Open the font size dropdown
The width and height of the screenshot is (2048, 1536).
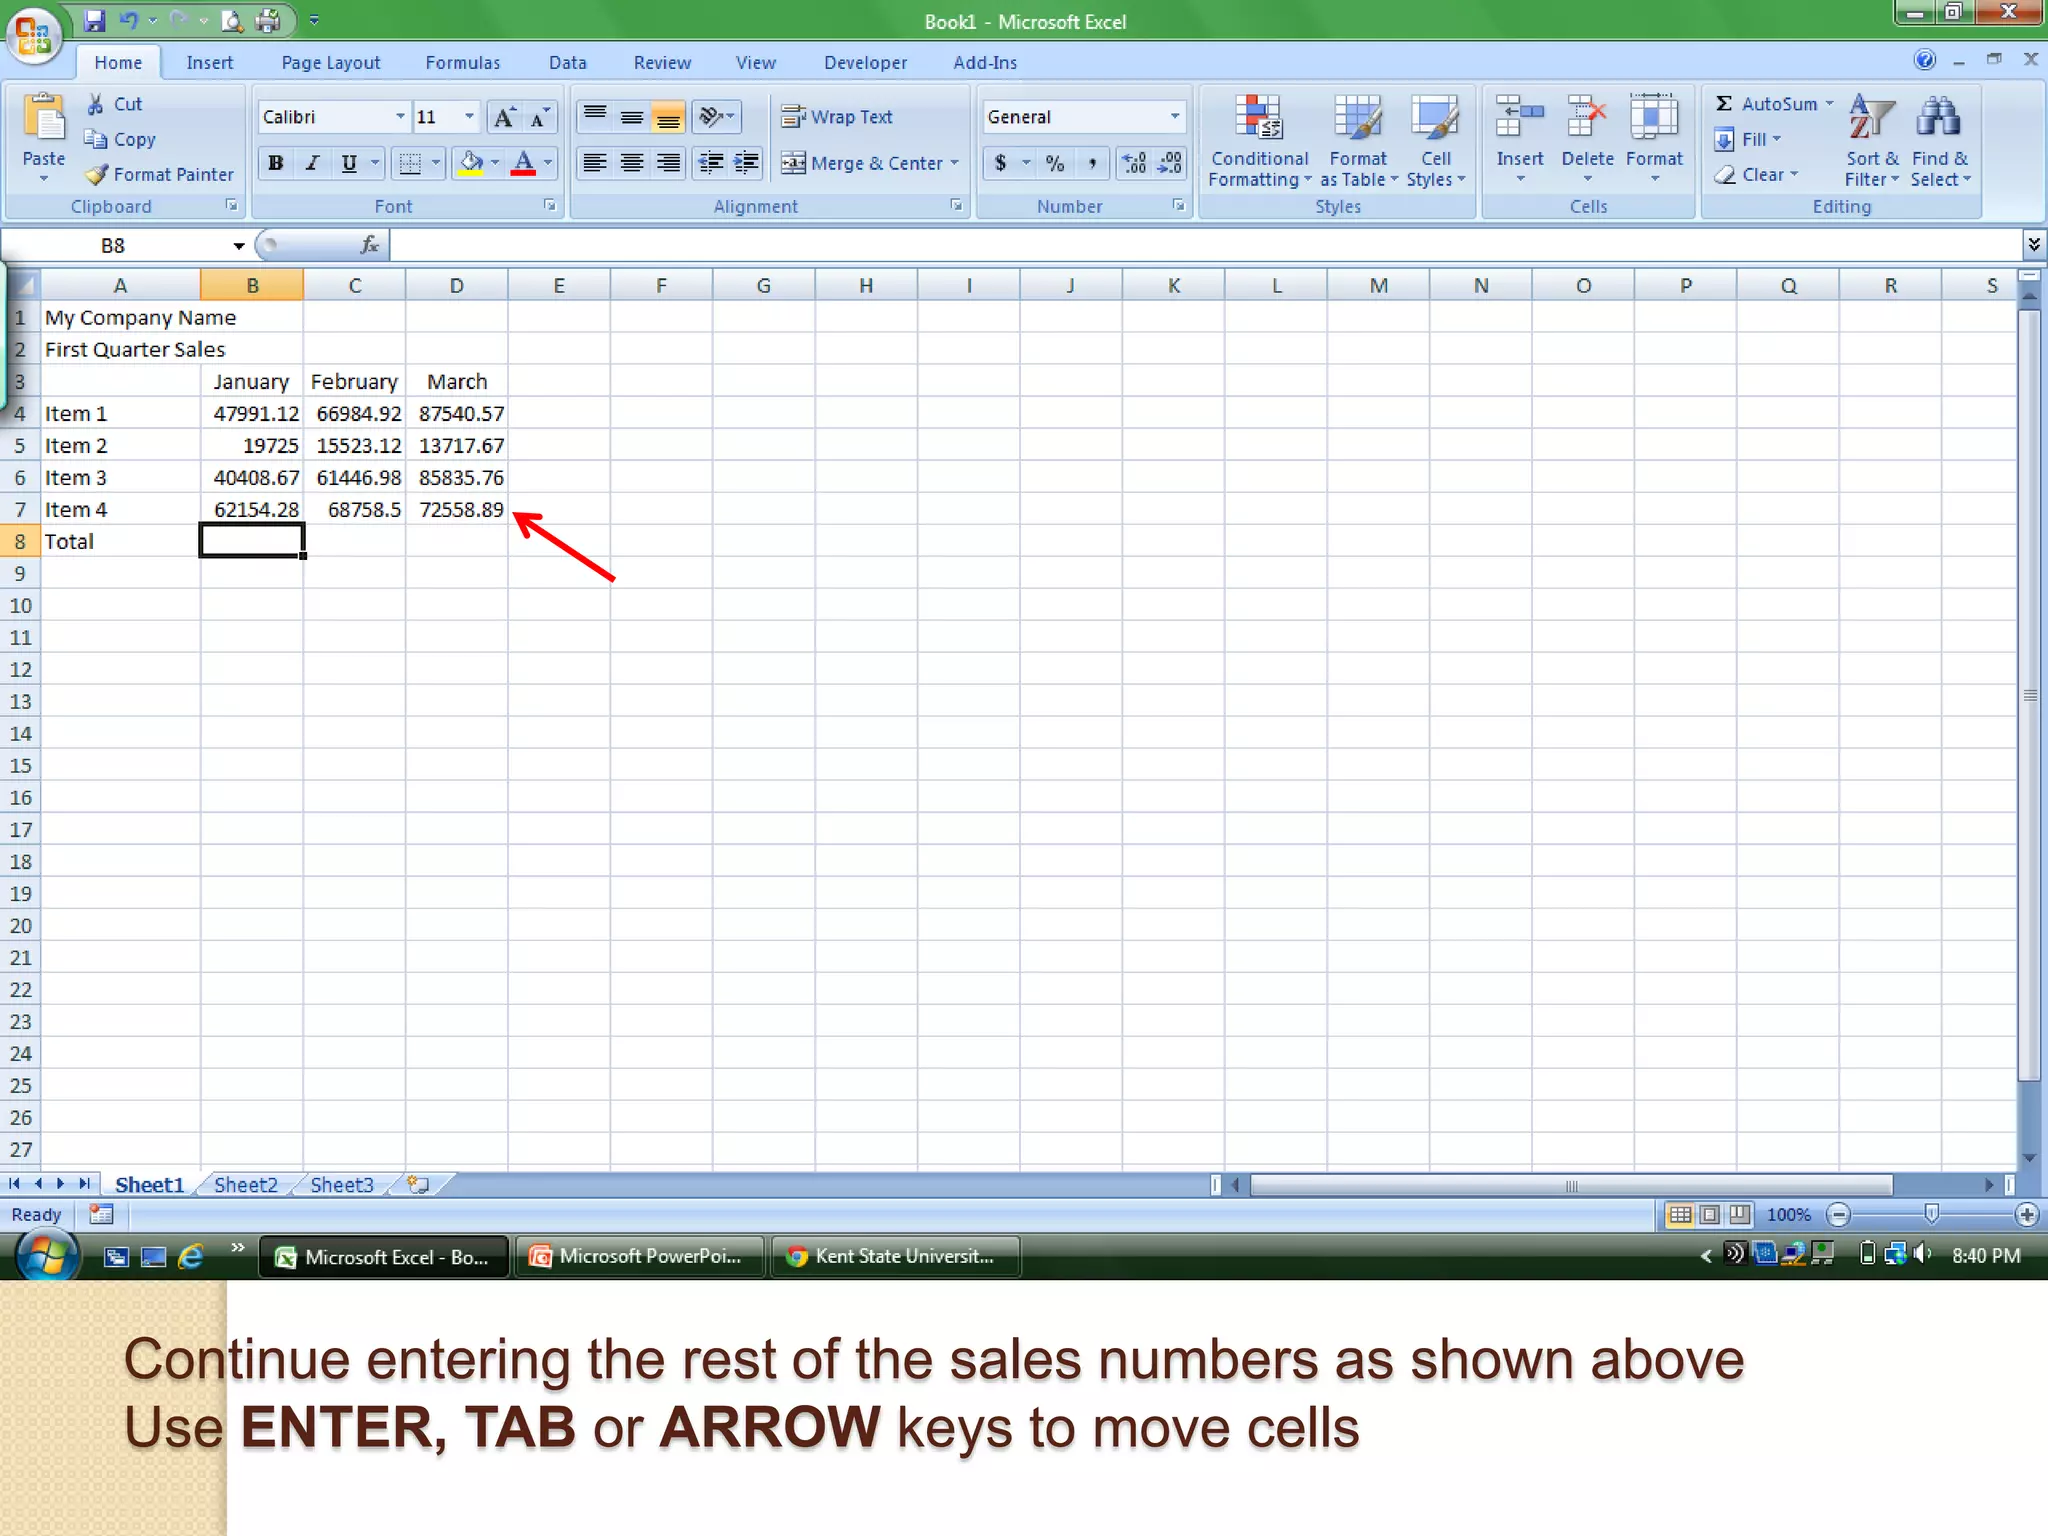pyautogui.click(x=469, y=117)
